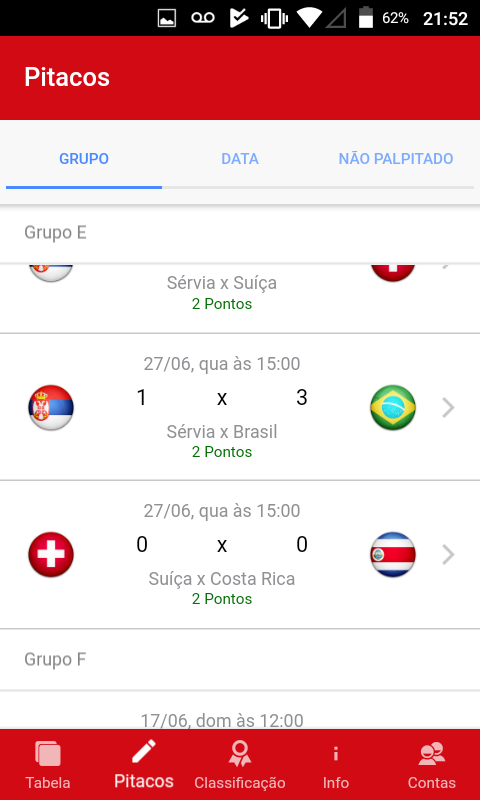Expand Sérvia x Brasil match chevron
Screen dimensions: 480x800
tap(448, 408)
